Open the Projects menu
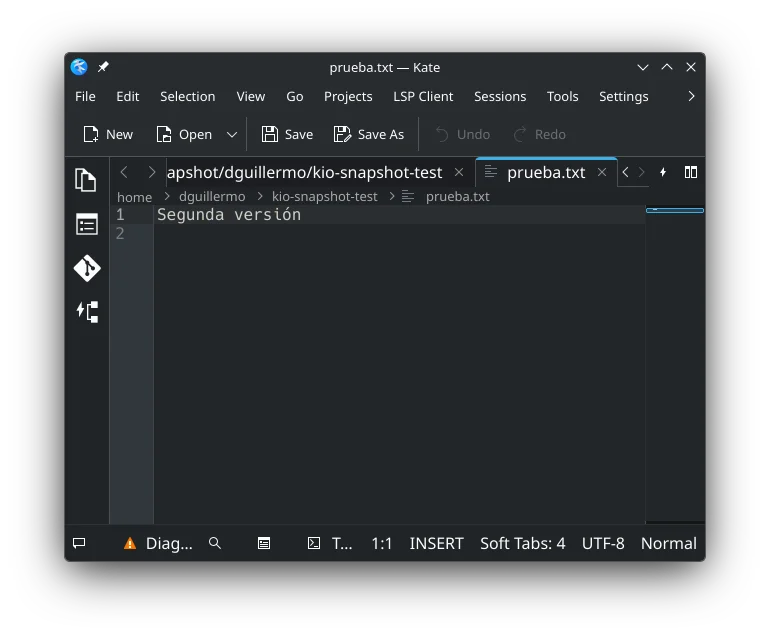The image size is (770, 638). pyautogui.click(x=348, y=96)
